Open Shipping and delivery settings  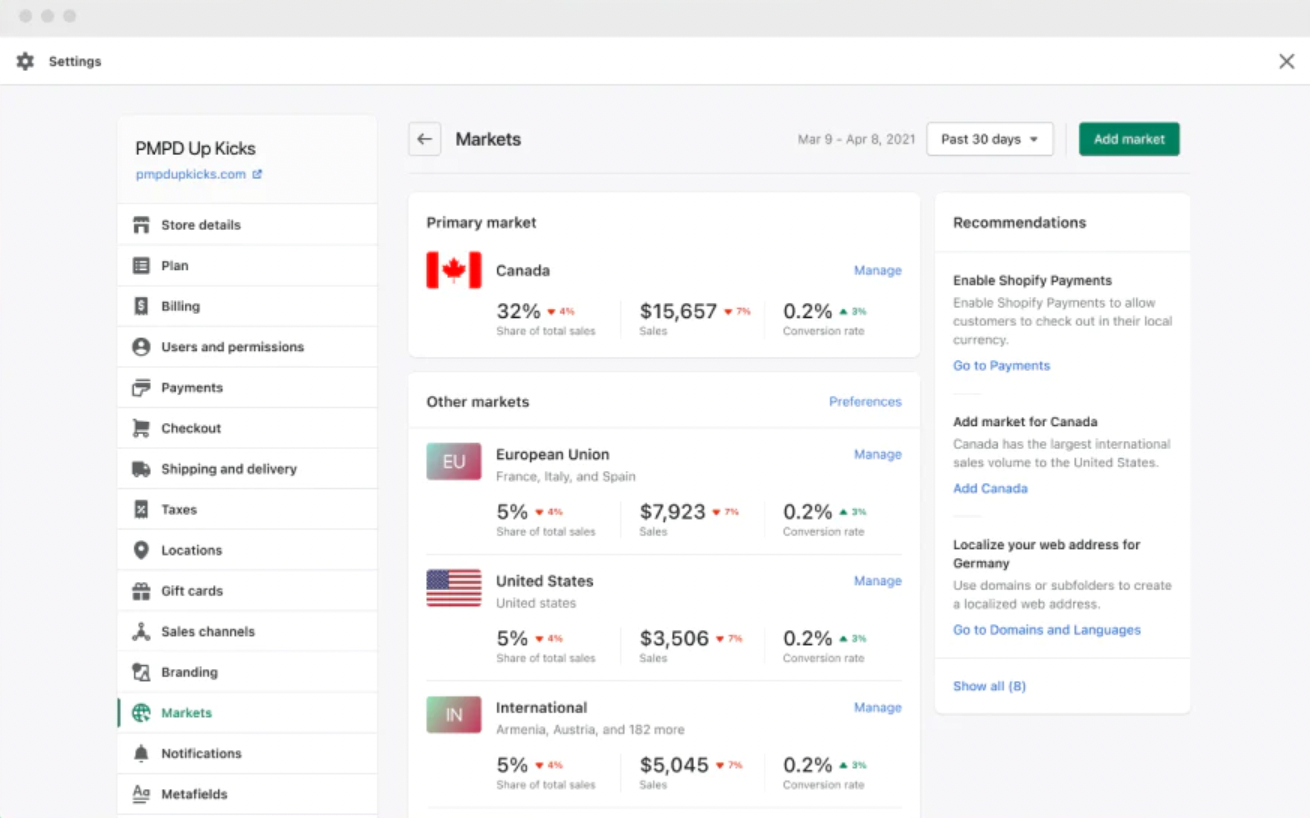pos(247,469)
